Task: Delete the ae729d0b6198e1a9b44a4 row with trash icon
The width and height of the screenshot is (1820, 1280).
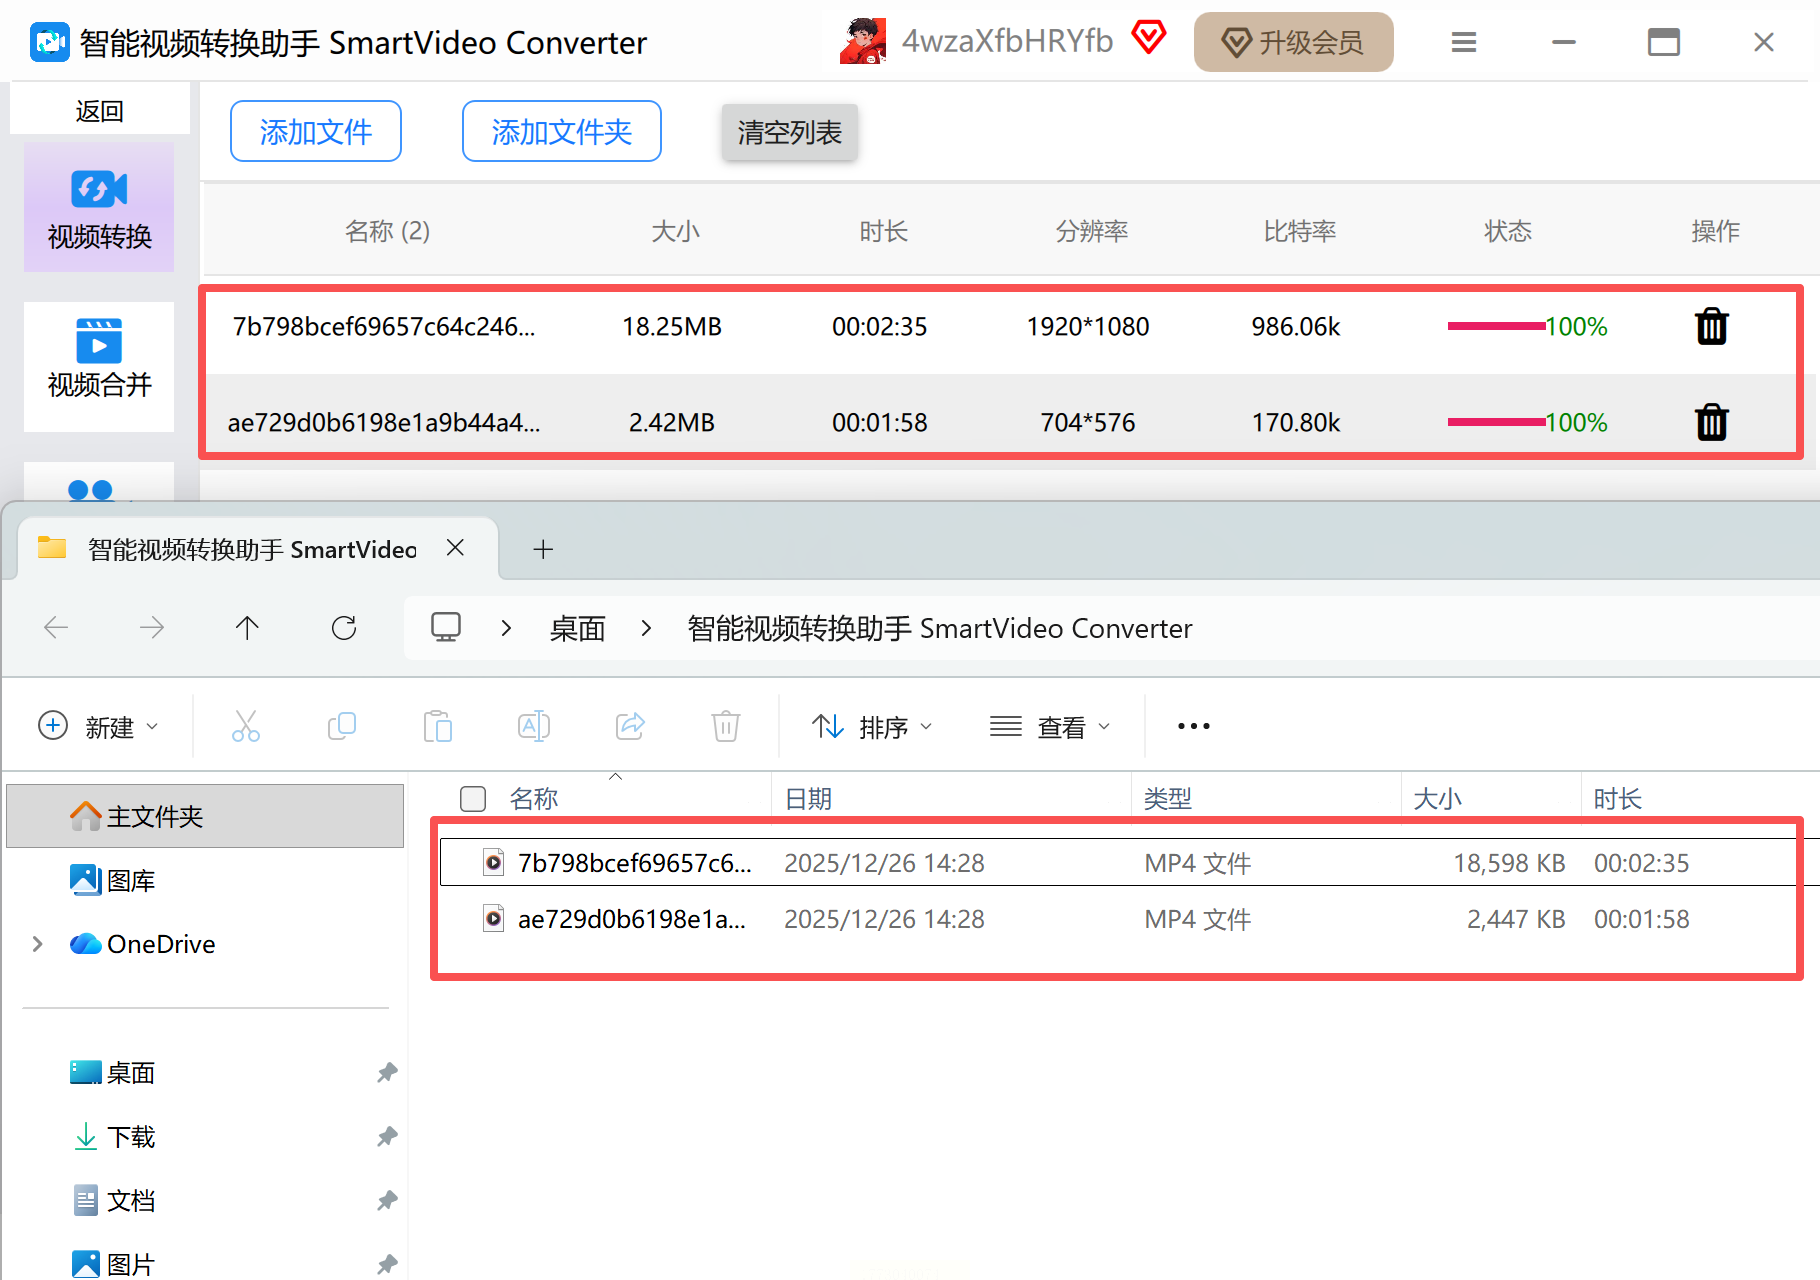Action: (1712, 422)
